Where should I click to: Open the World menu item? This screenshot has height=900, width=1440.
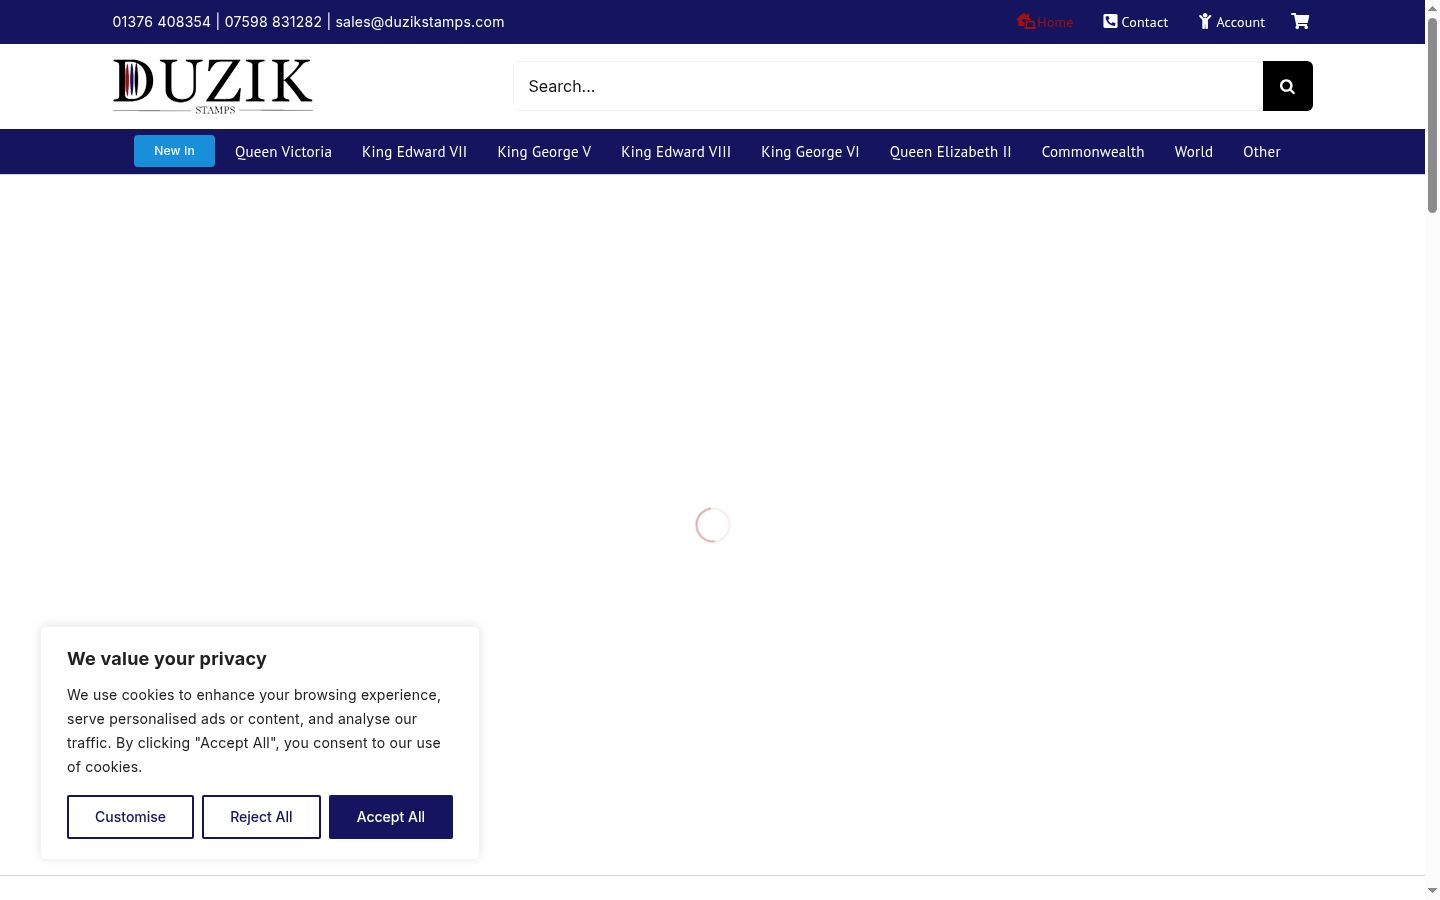1194,152
